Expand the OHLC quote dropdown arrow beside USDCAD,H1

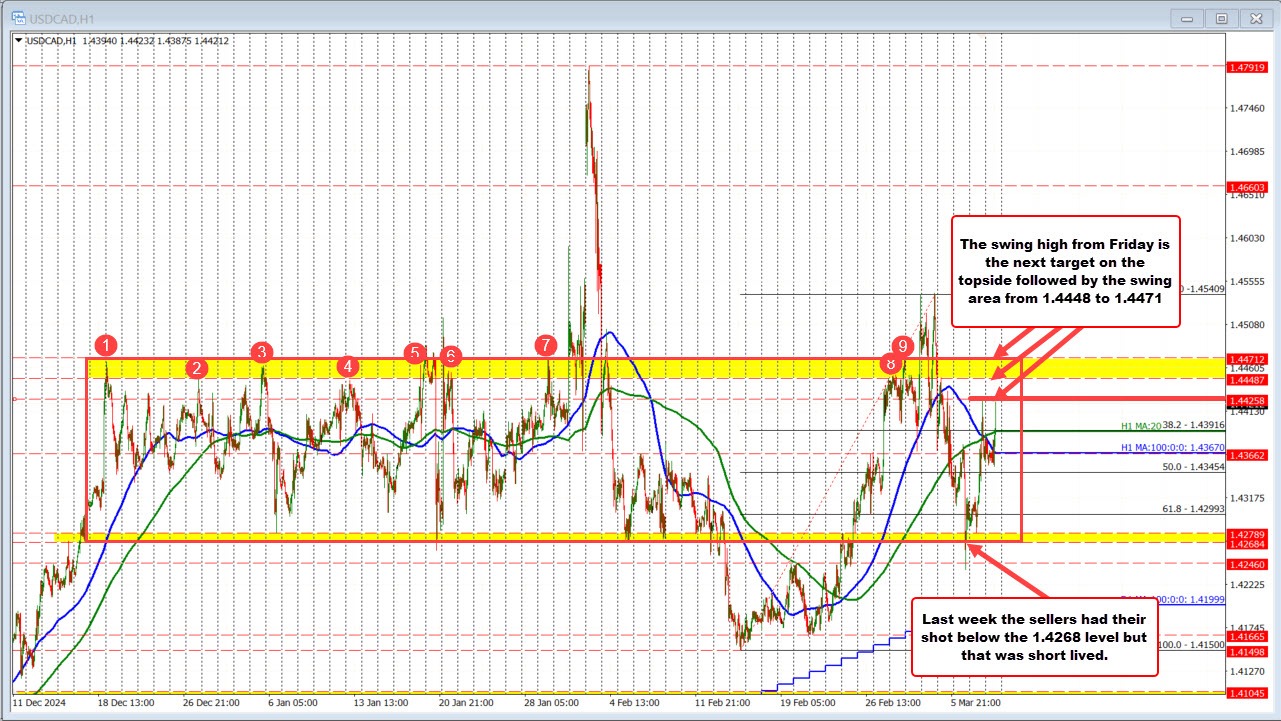pyautogui.click(x=18, y=42)
